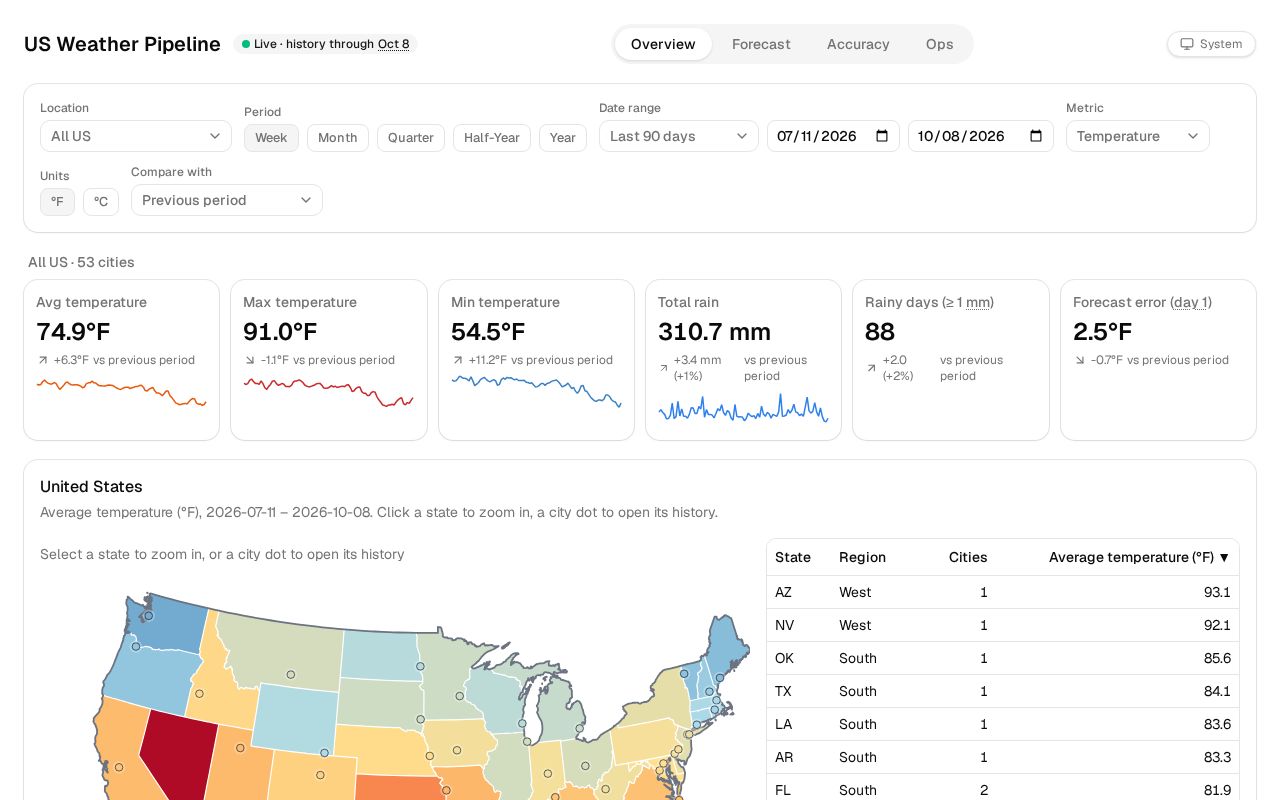Click the green Live status dot
The image size is (1280, 800).
pyautogui.click(x=246, y=44)
